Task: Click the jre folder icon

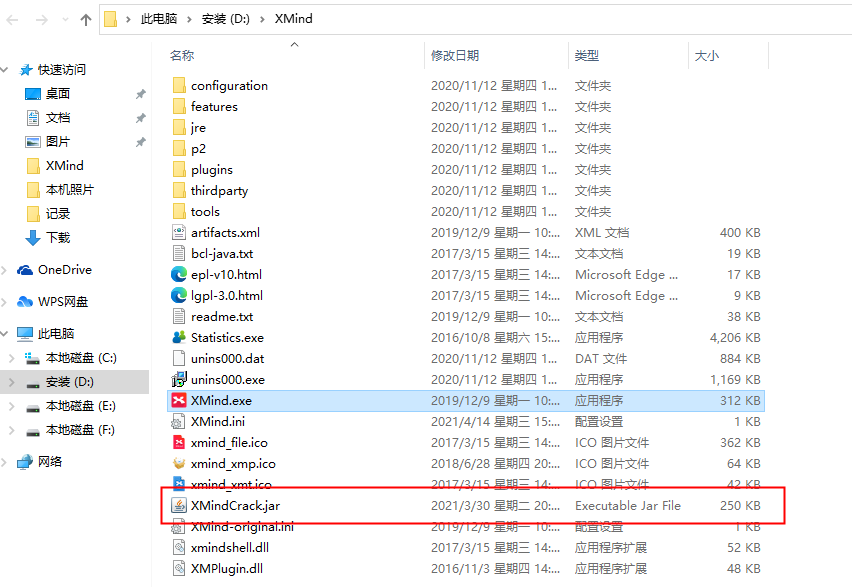Action: coord(179,128)
